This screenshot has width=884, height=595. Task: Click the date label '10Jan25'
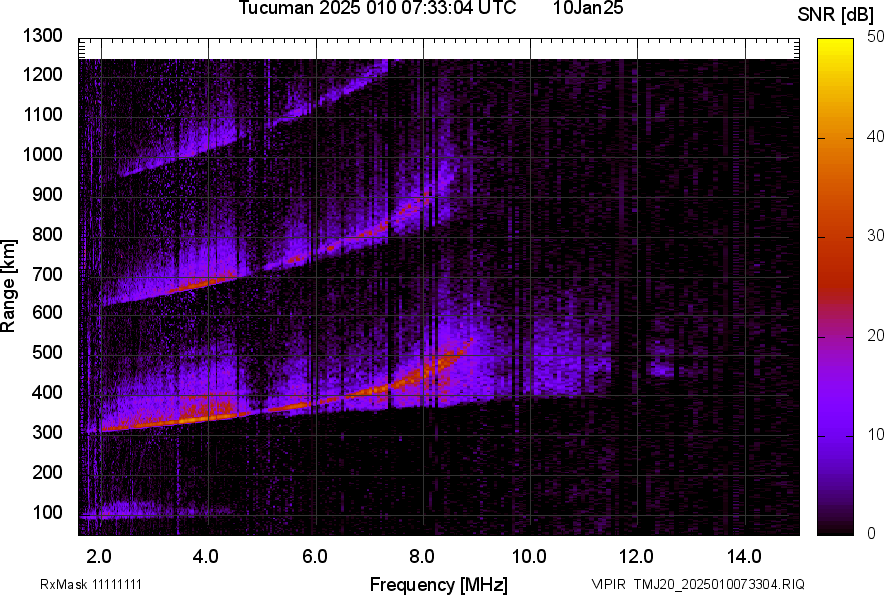click(588, 8)
